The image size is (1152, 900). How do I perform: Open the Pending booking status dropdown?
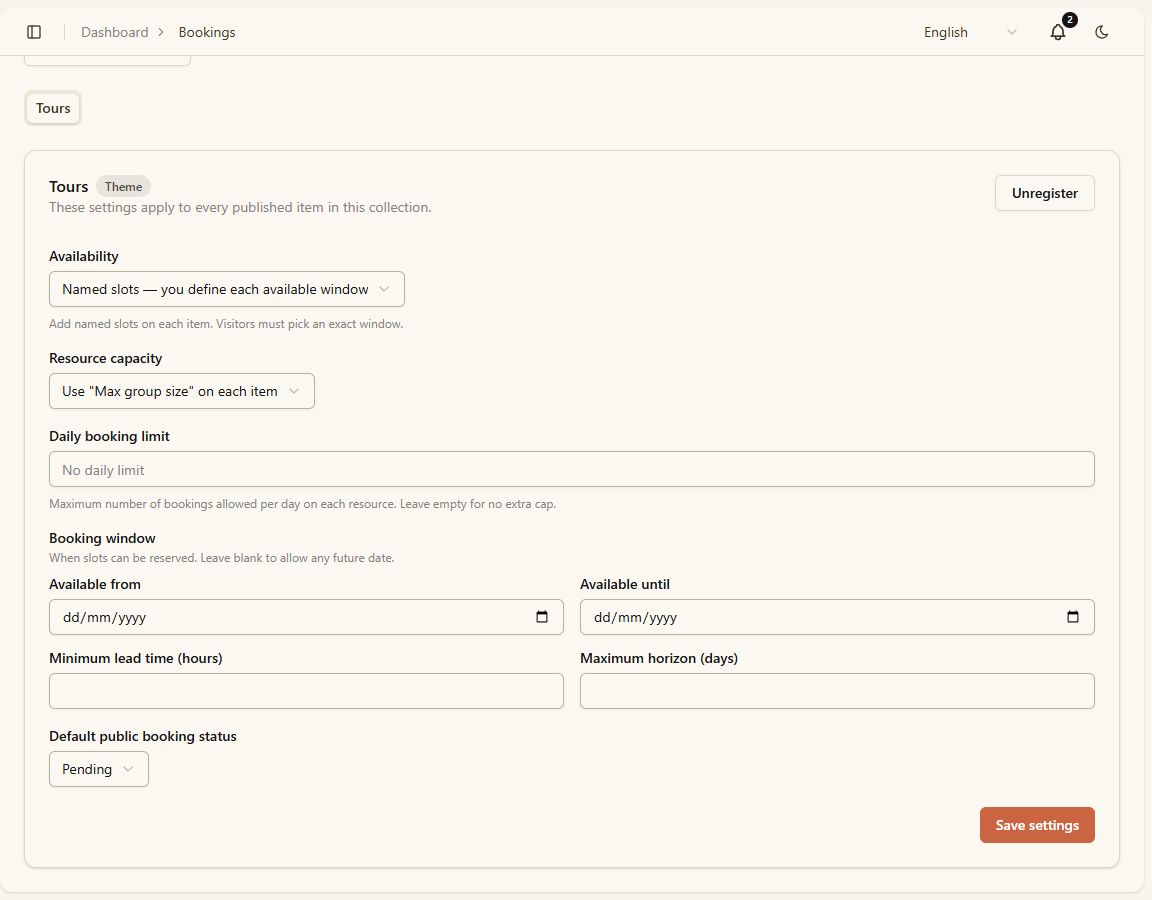[x=98, y=769]
